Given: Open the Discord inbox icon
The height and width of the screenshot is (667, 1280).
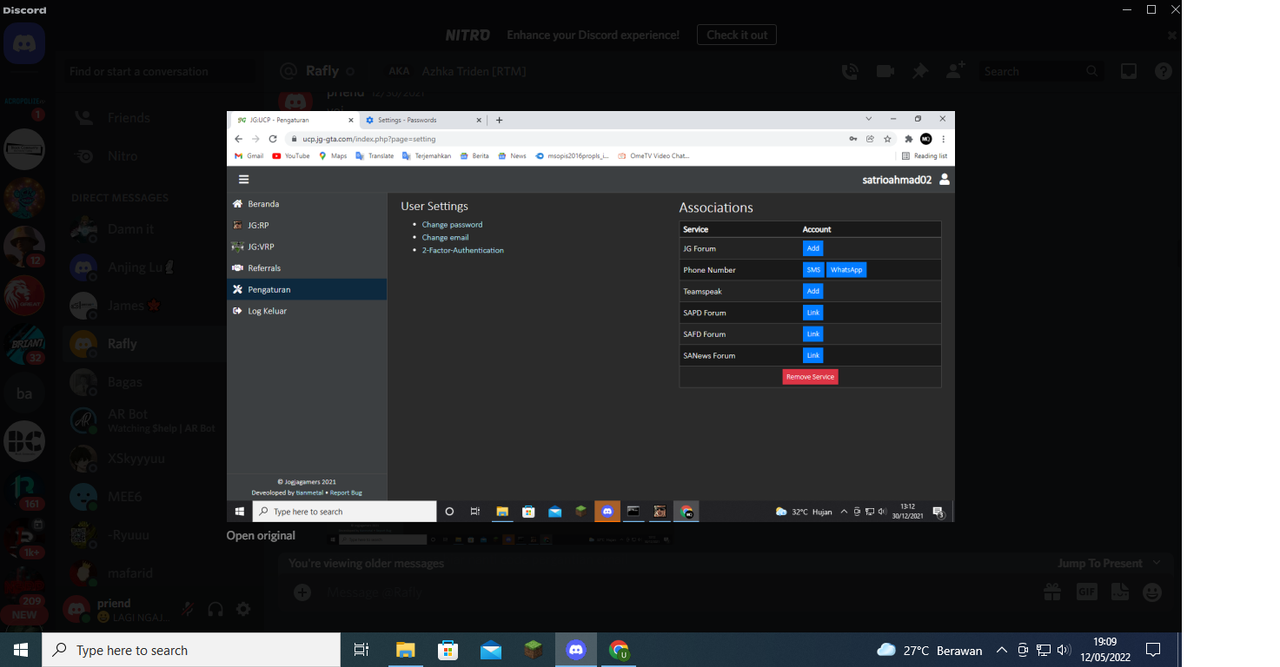Looking at the screenshot, I should tap(1128, 71).
